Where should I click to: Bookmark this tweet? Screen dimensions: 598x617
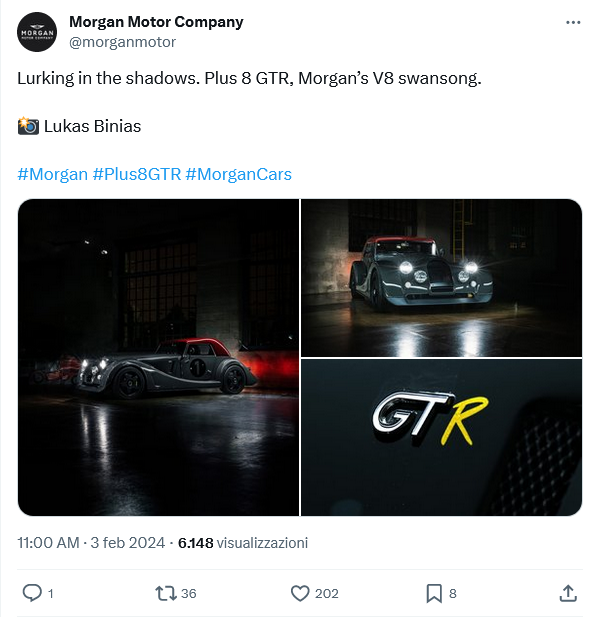pyautogui.click(x=434, y=593)
